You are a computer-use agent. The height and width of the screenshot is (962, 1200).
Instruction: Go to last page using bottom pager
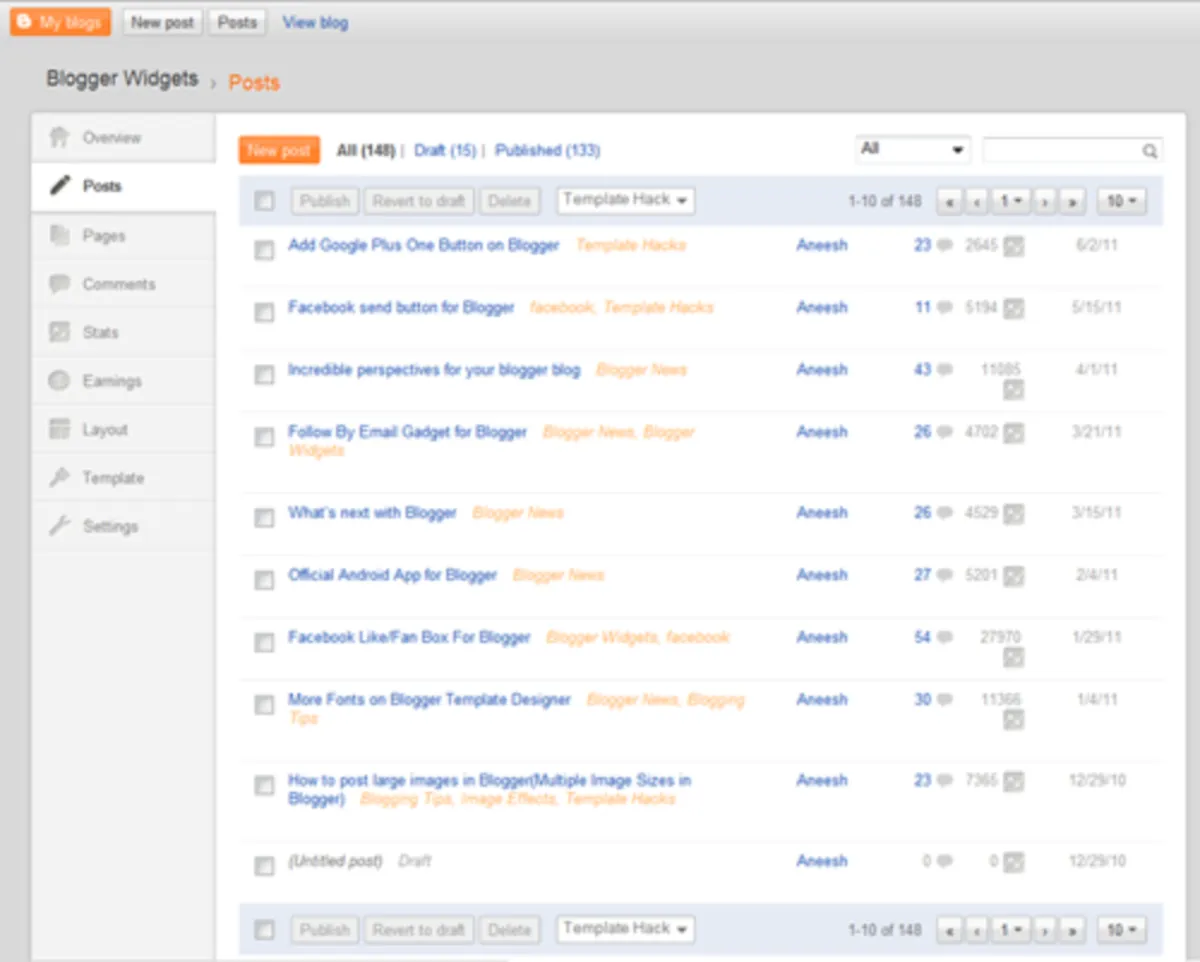coord(1073,931)
